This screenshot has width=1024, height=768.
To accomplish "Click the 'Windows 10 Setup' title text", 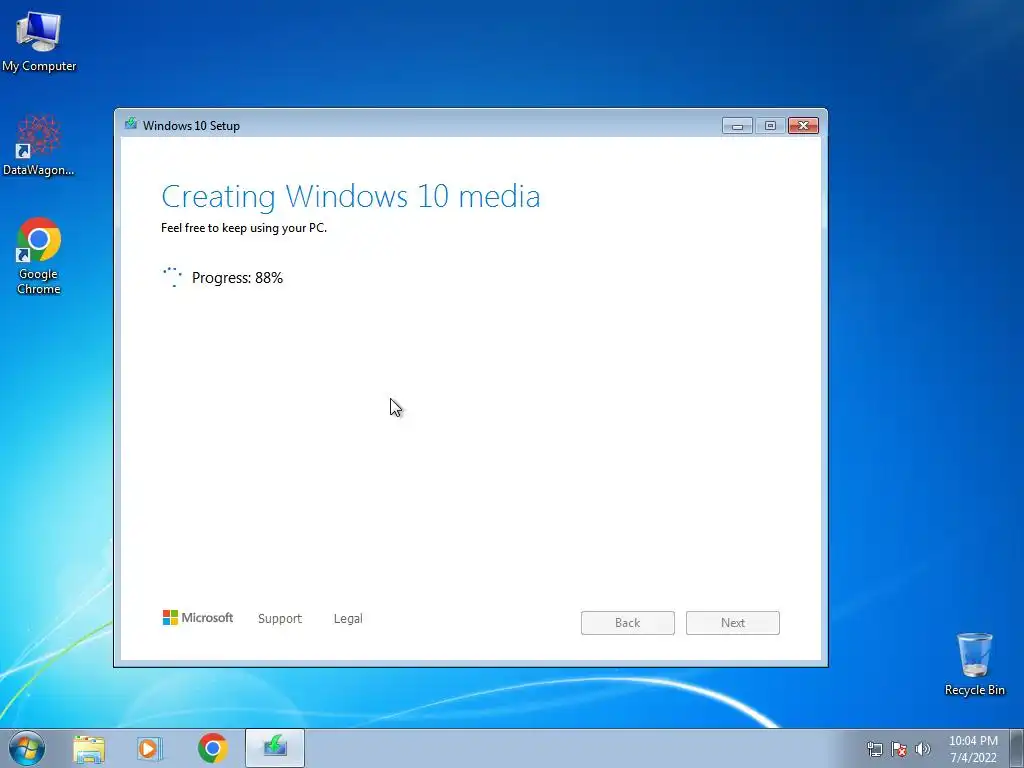I will point(191,125).
